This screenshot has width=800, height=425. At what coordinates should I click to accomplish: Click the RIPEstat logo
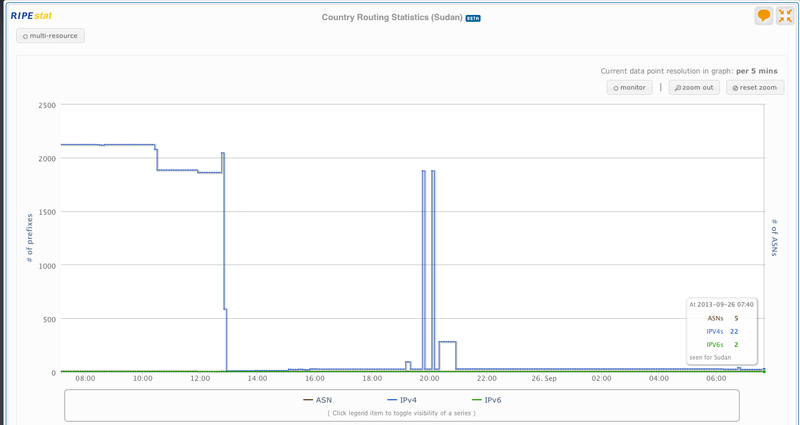[29, 16]
